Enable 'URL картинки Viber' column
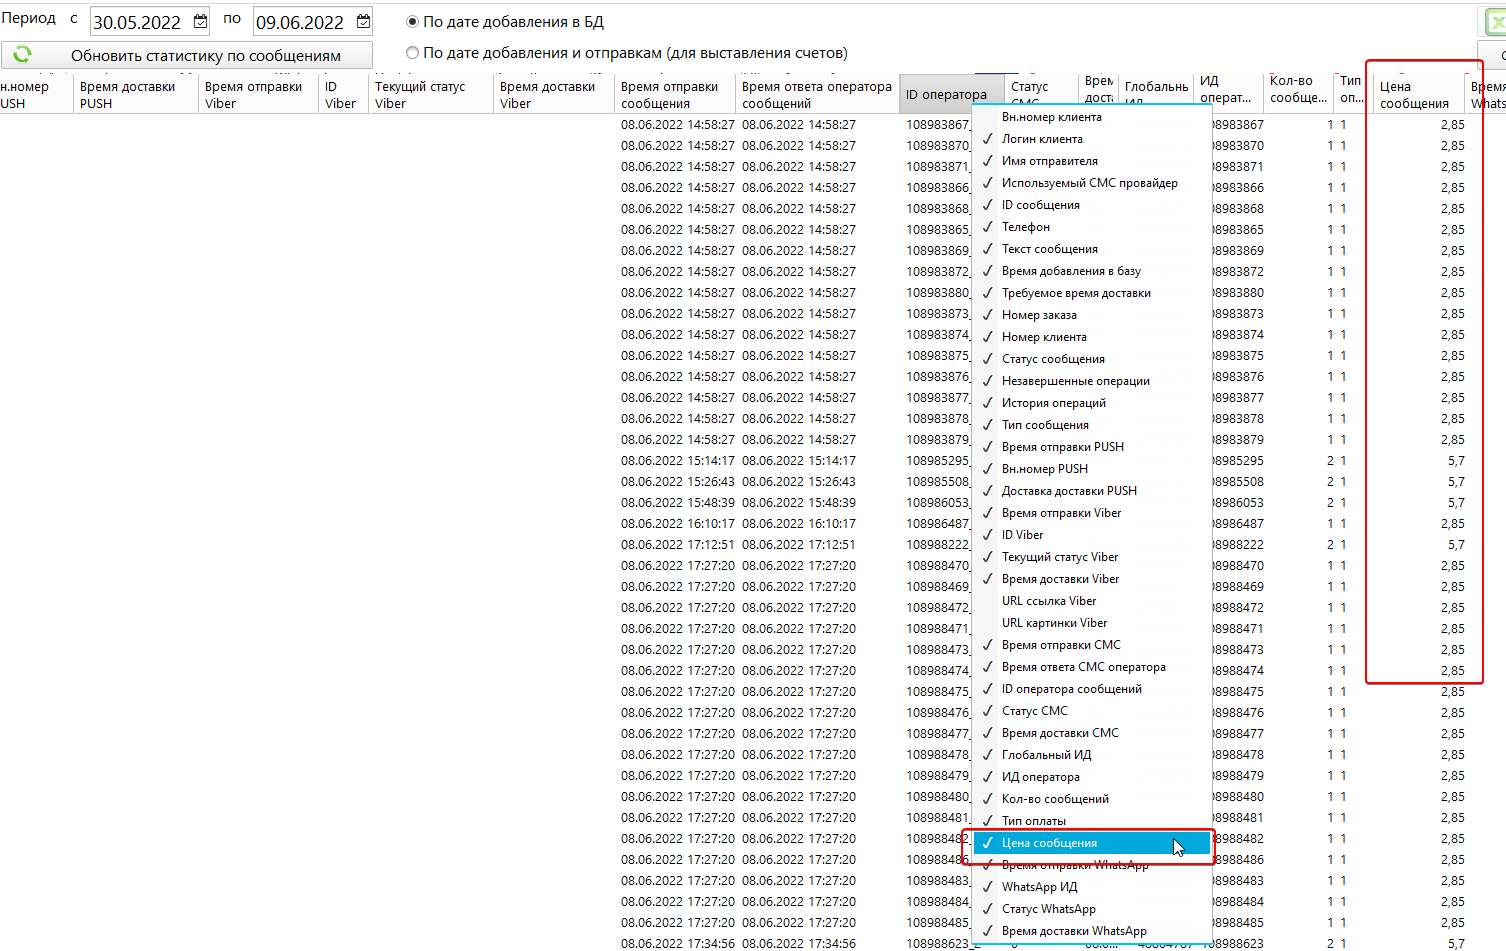The width and height of the screenshot is (1506, 951). tap(1054, 623)
